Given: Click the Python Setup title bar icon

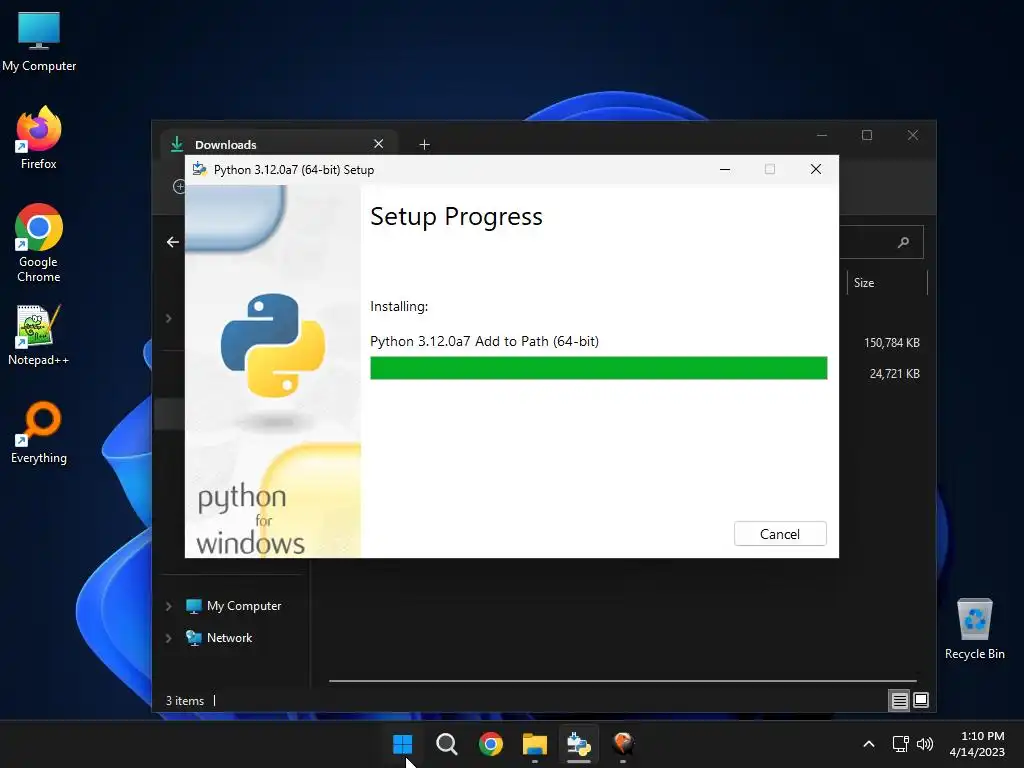Looking at the screenshot, I should coord(199,170).
